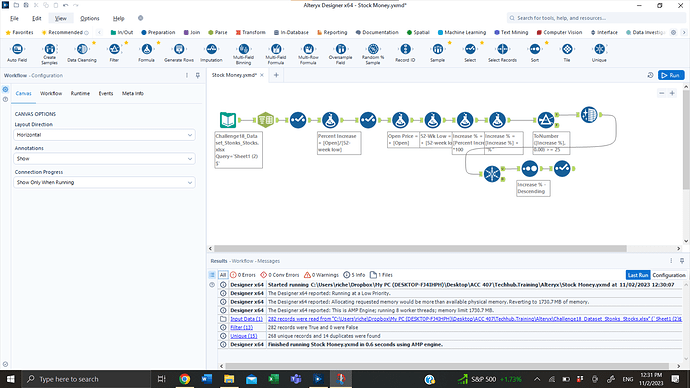This screenshot has width=690, height=388.
Task: Select the Unique node on canvas
Action: click(x=492, y=174)
